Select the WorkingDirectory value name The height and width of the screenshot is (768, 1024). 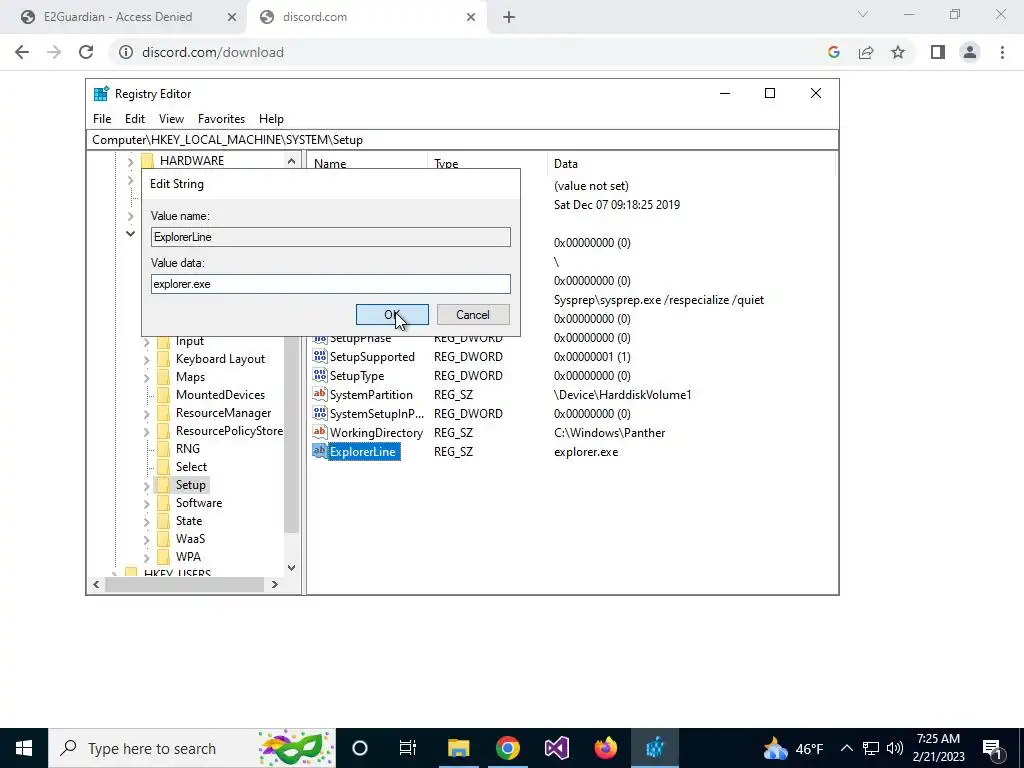coord(376,433)
